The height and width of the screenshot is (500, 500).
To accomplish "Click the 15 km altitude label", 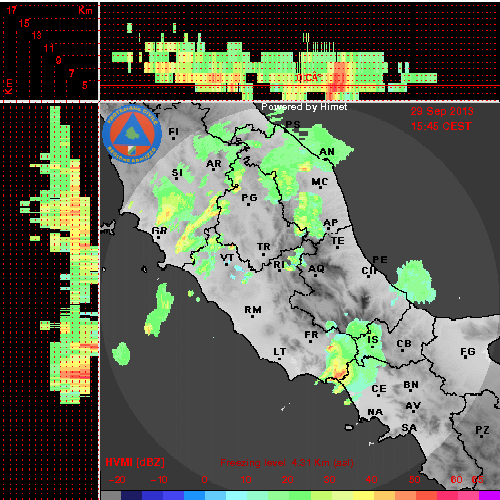I will [x=24, y=23].
